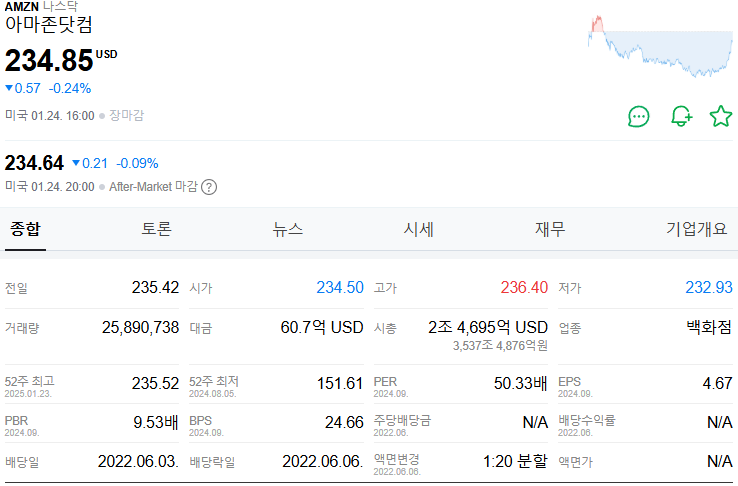Viewport: 738px width, 486px height.
Task: Click the BPS value 24.66
Action: click(344, 422)
